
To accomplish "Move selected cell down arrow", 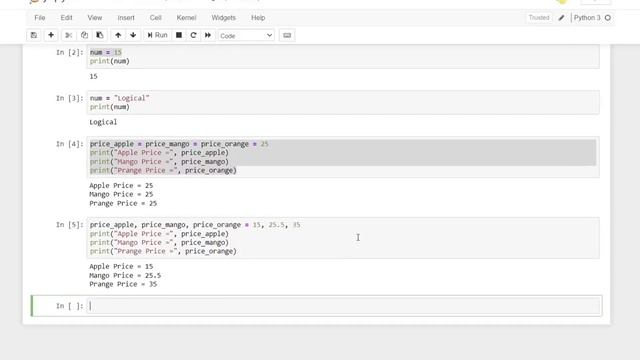I will [x=133, y=35].
